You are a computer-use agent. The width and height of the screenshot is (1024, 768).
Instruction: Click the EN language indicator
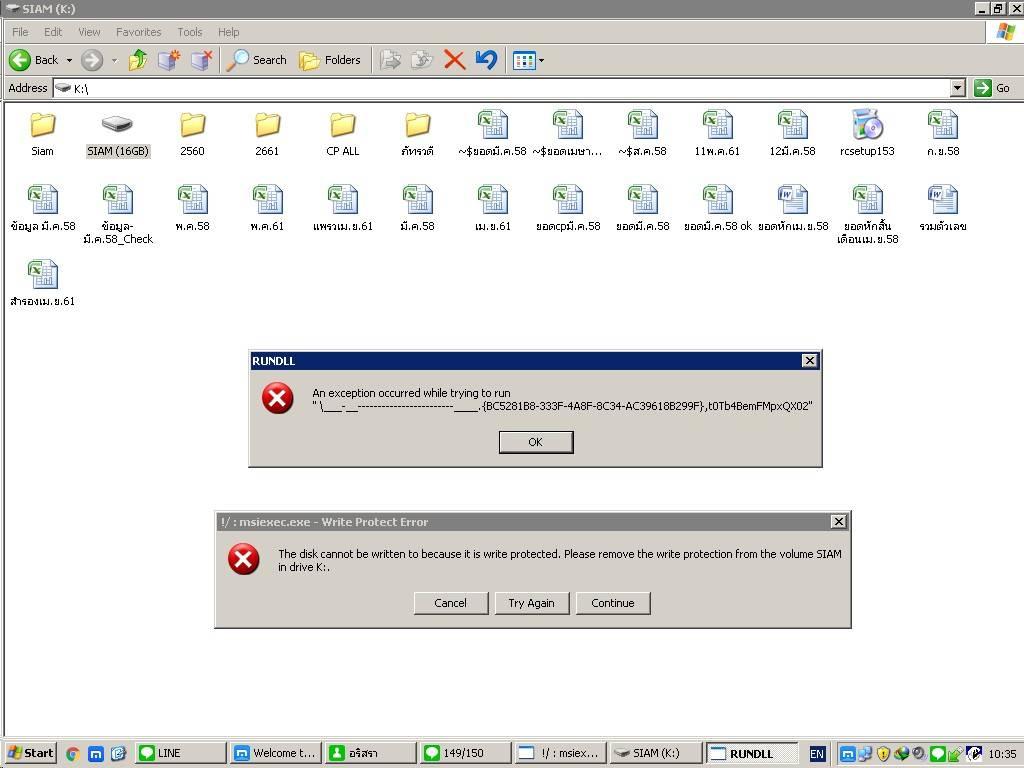817,754
